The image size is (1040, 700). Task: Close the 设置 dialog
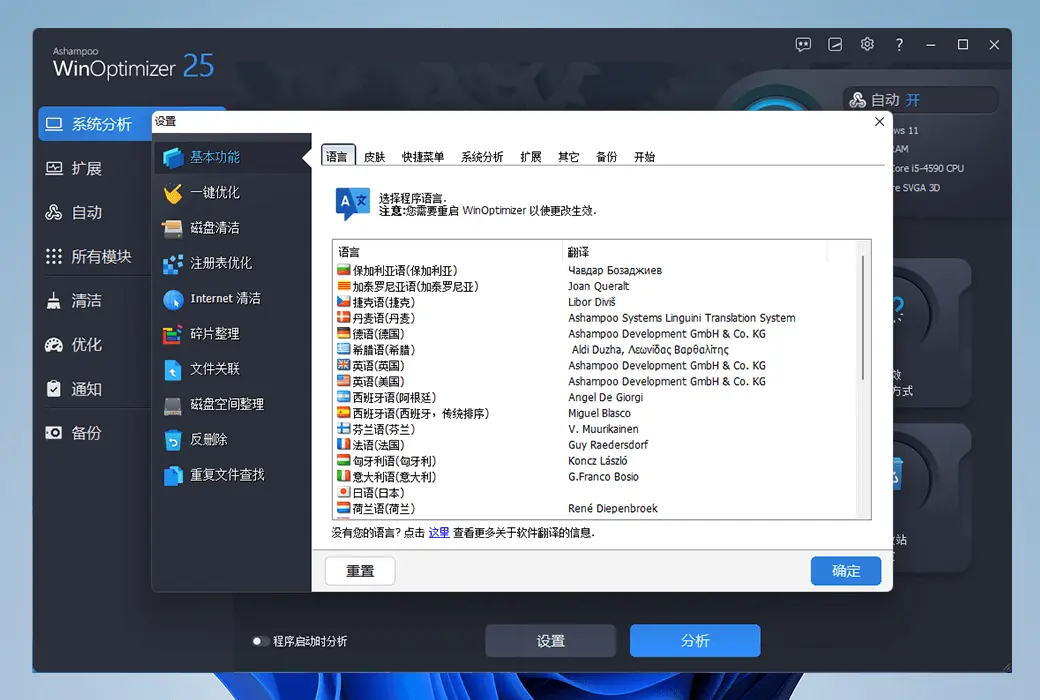click(879, 121)
